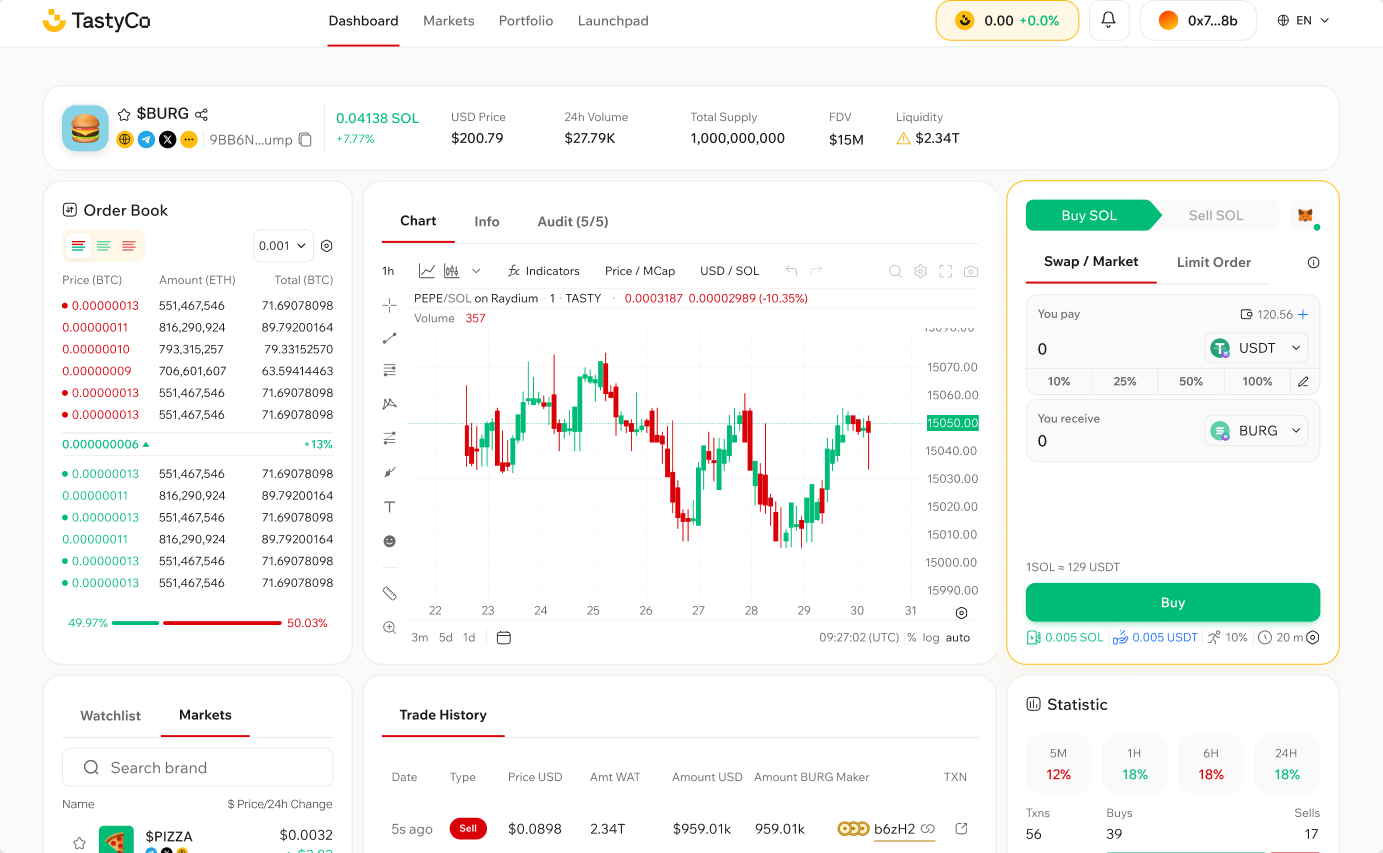Open Order Book settings icon

pyautogui.click(x=326, y=246)
